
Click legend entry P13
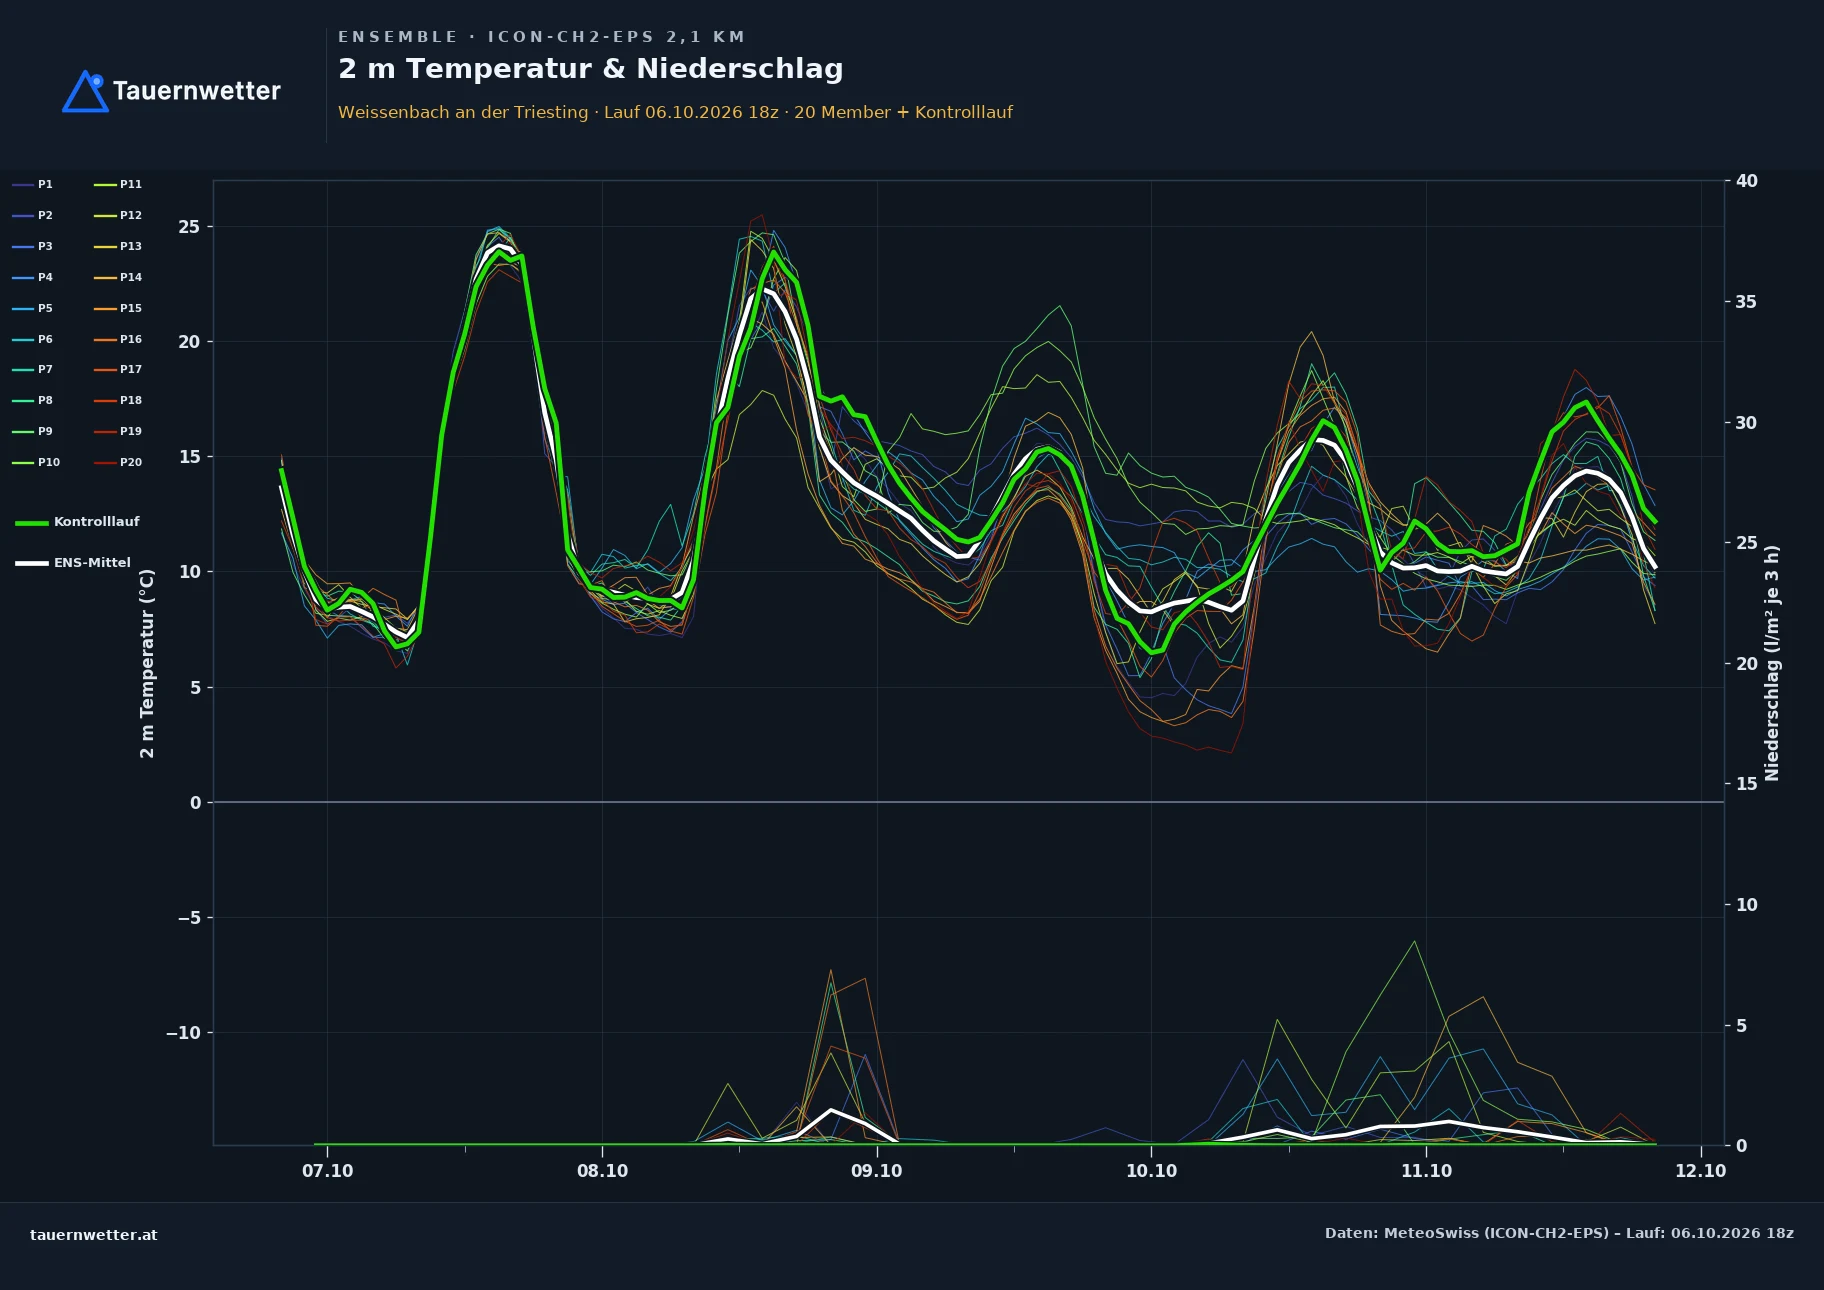tap(118, 247)
